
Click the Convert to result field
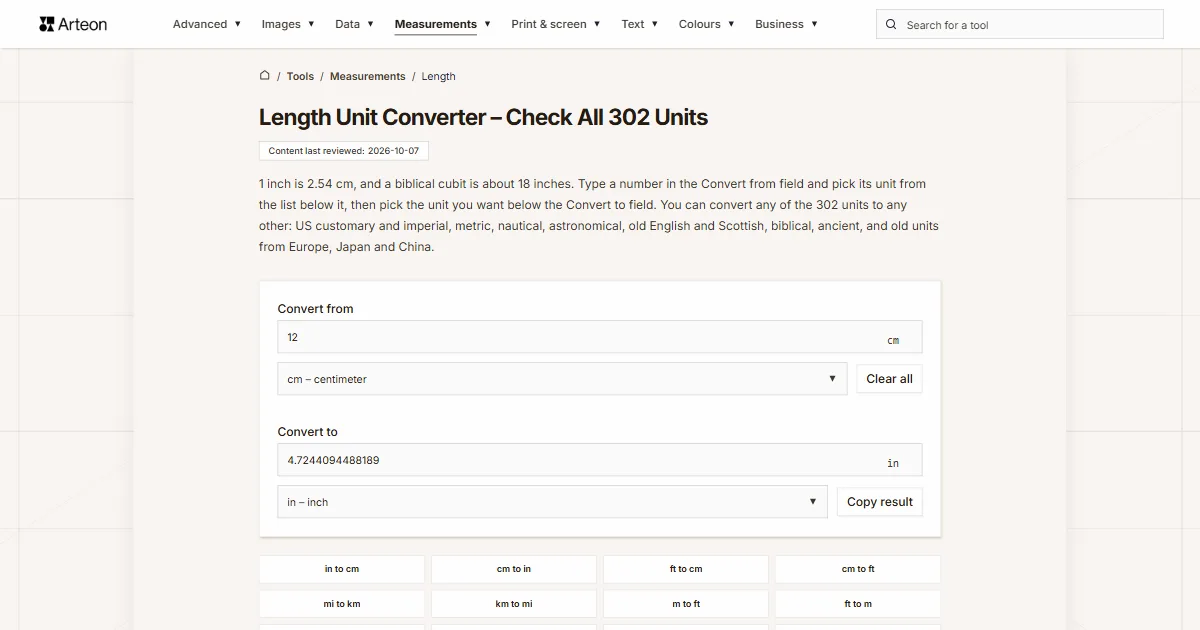click(600, 460)
